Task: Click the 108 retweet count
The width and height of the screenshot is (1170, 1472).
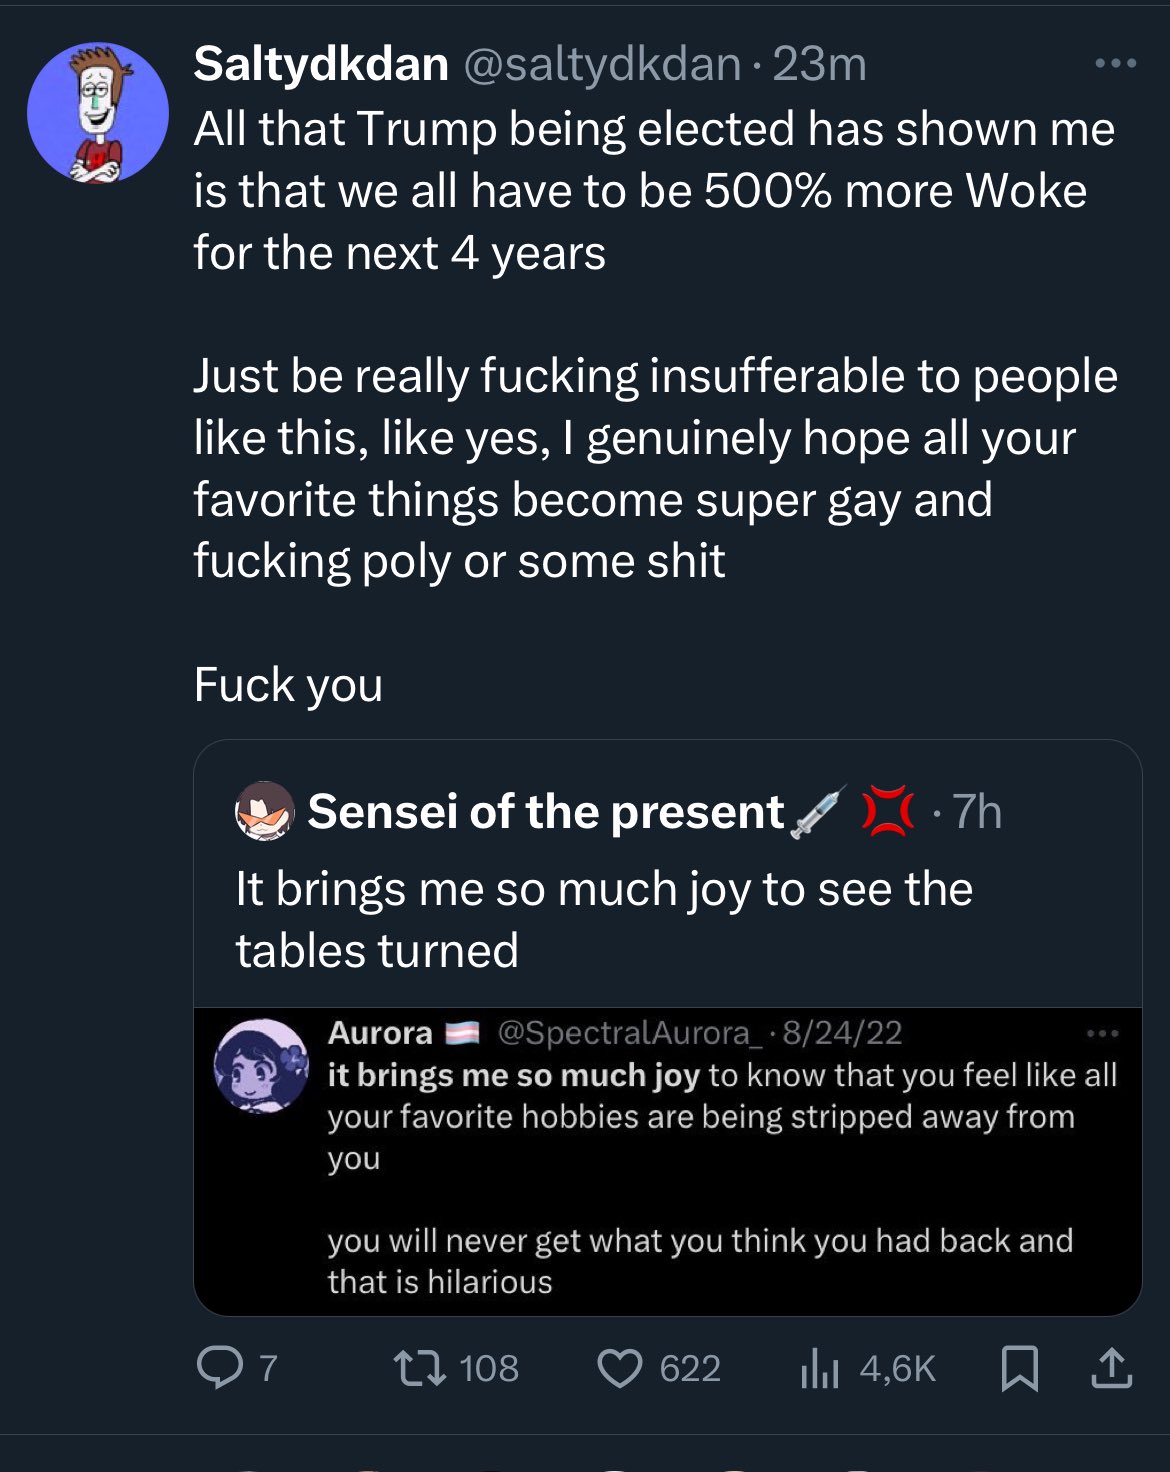Action: [489, 1368]
